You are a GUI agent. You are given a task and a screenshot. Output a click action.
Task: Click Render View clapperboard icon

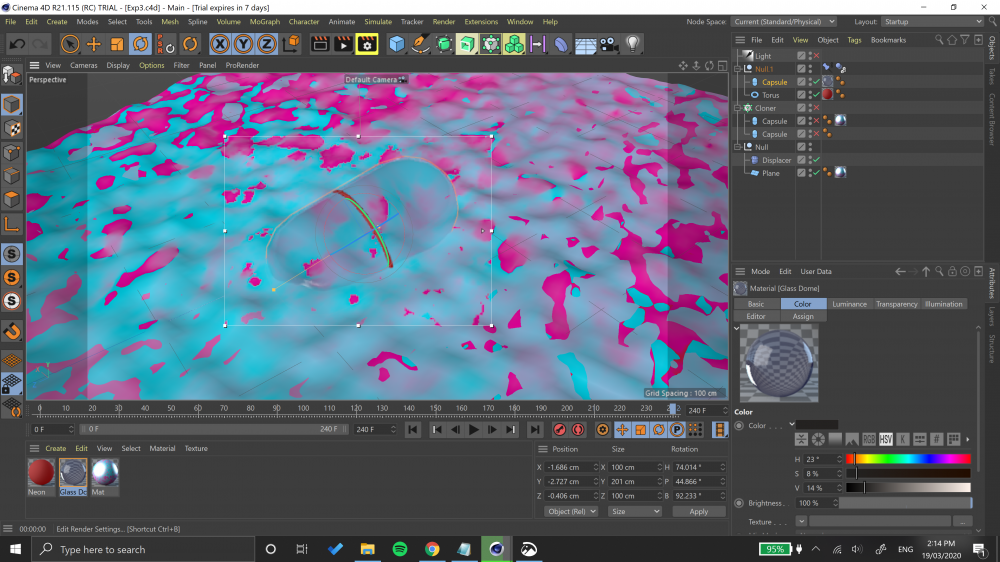(320, 44)
